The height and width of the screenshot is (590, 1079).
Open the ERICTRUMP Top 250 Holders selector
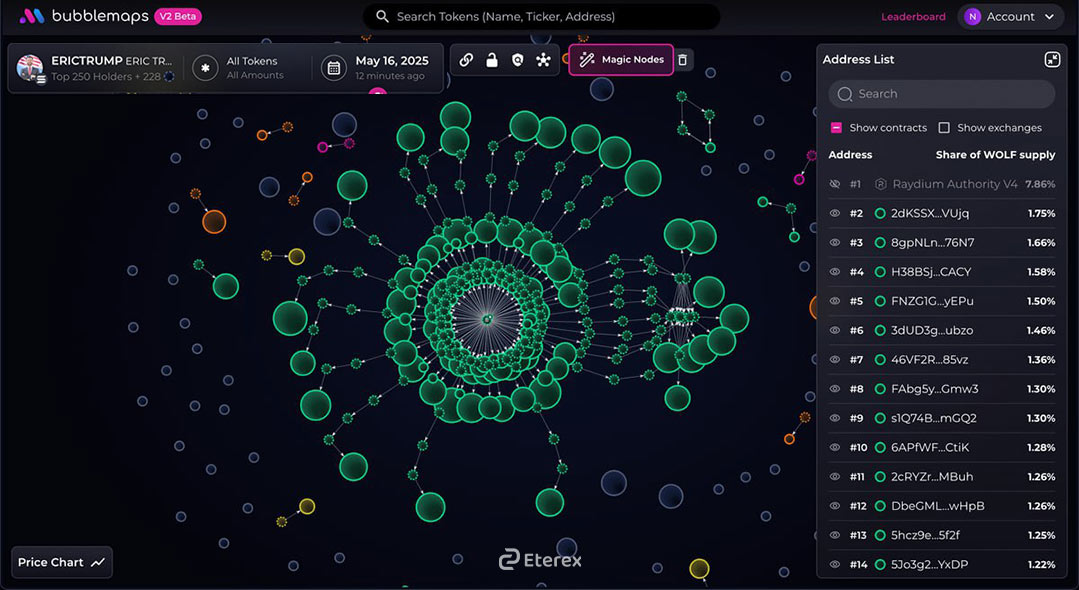(96, 68)
